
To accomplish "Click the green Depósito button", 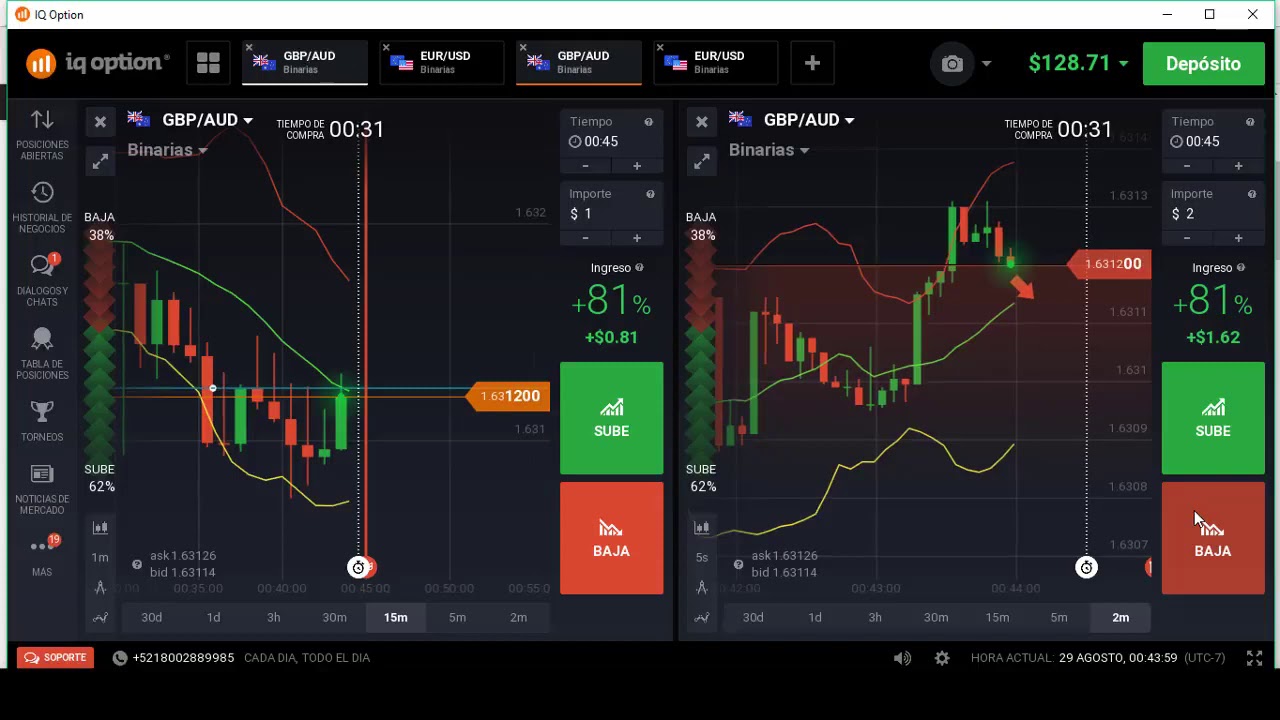I will [1203, 63].
